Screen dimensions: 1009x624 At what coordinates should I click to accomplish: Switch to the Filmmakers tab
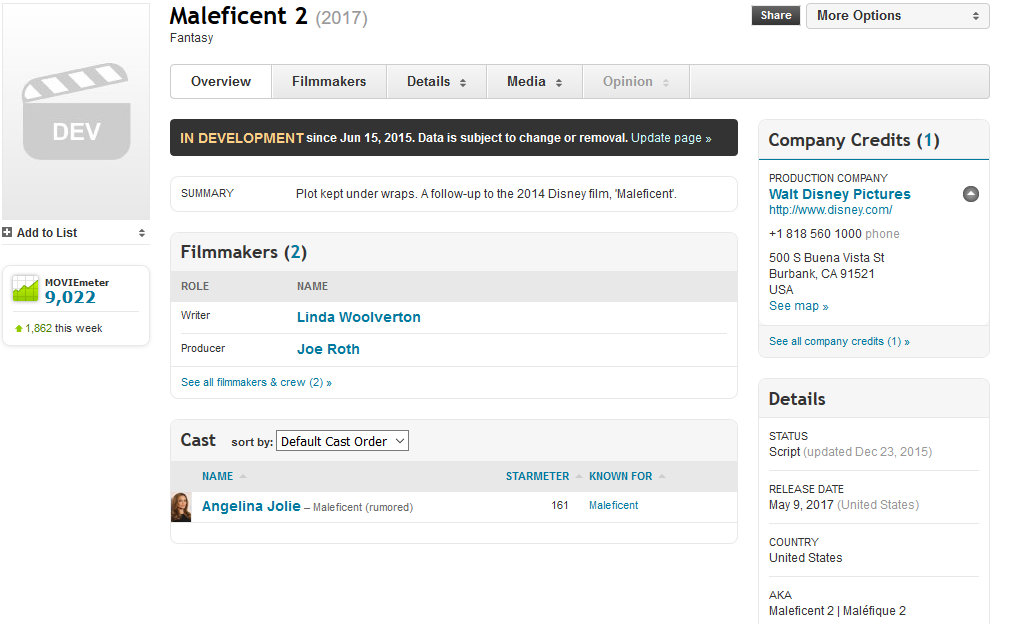coord(329,82)
